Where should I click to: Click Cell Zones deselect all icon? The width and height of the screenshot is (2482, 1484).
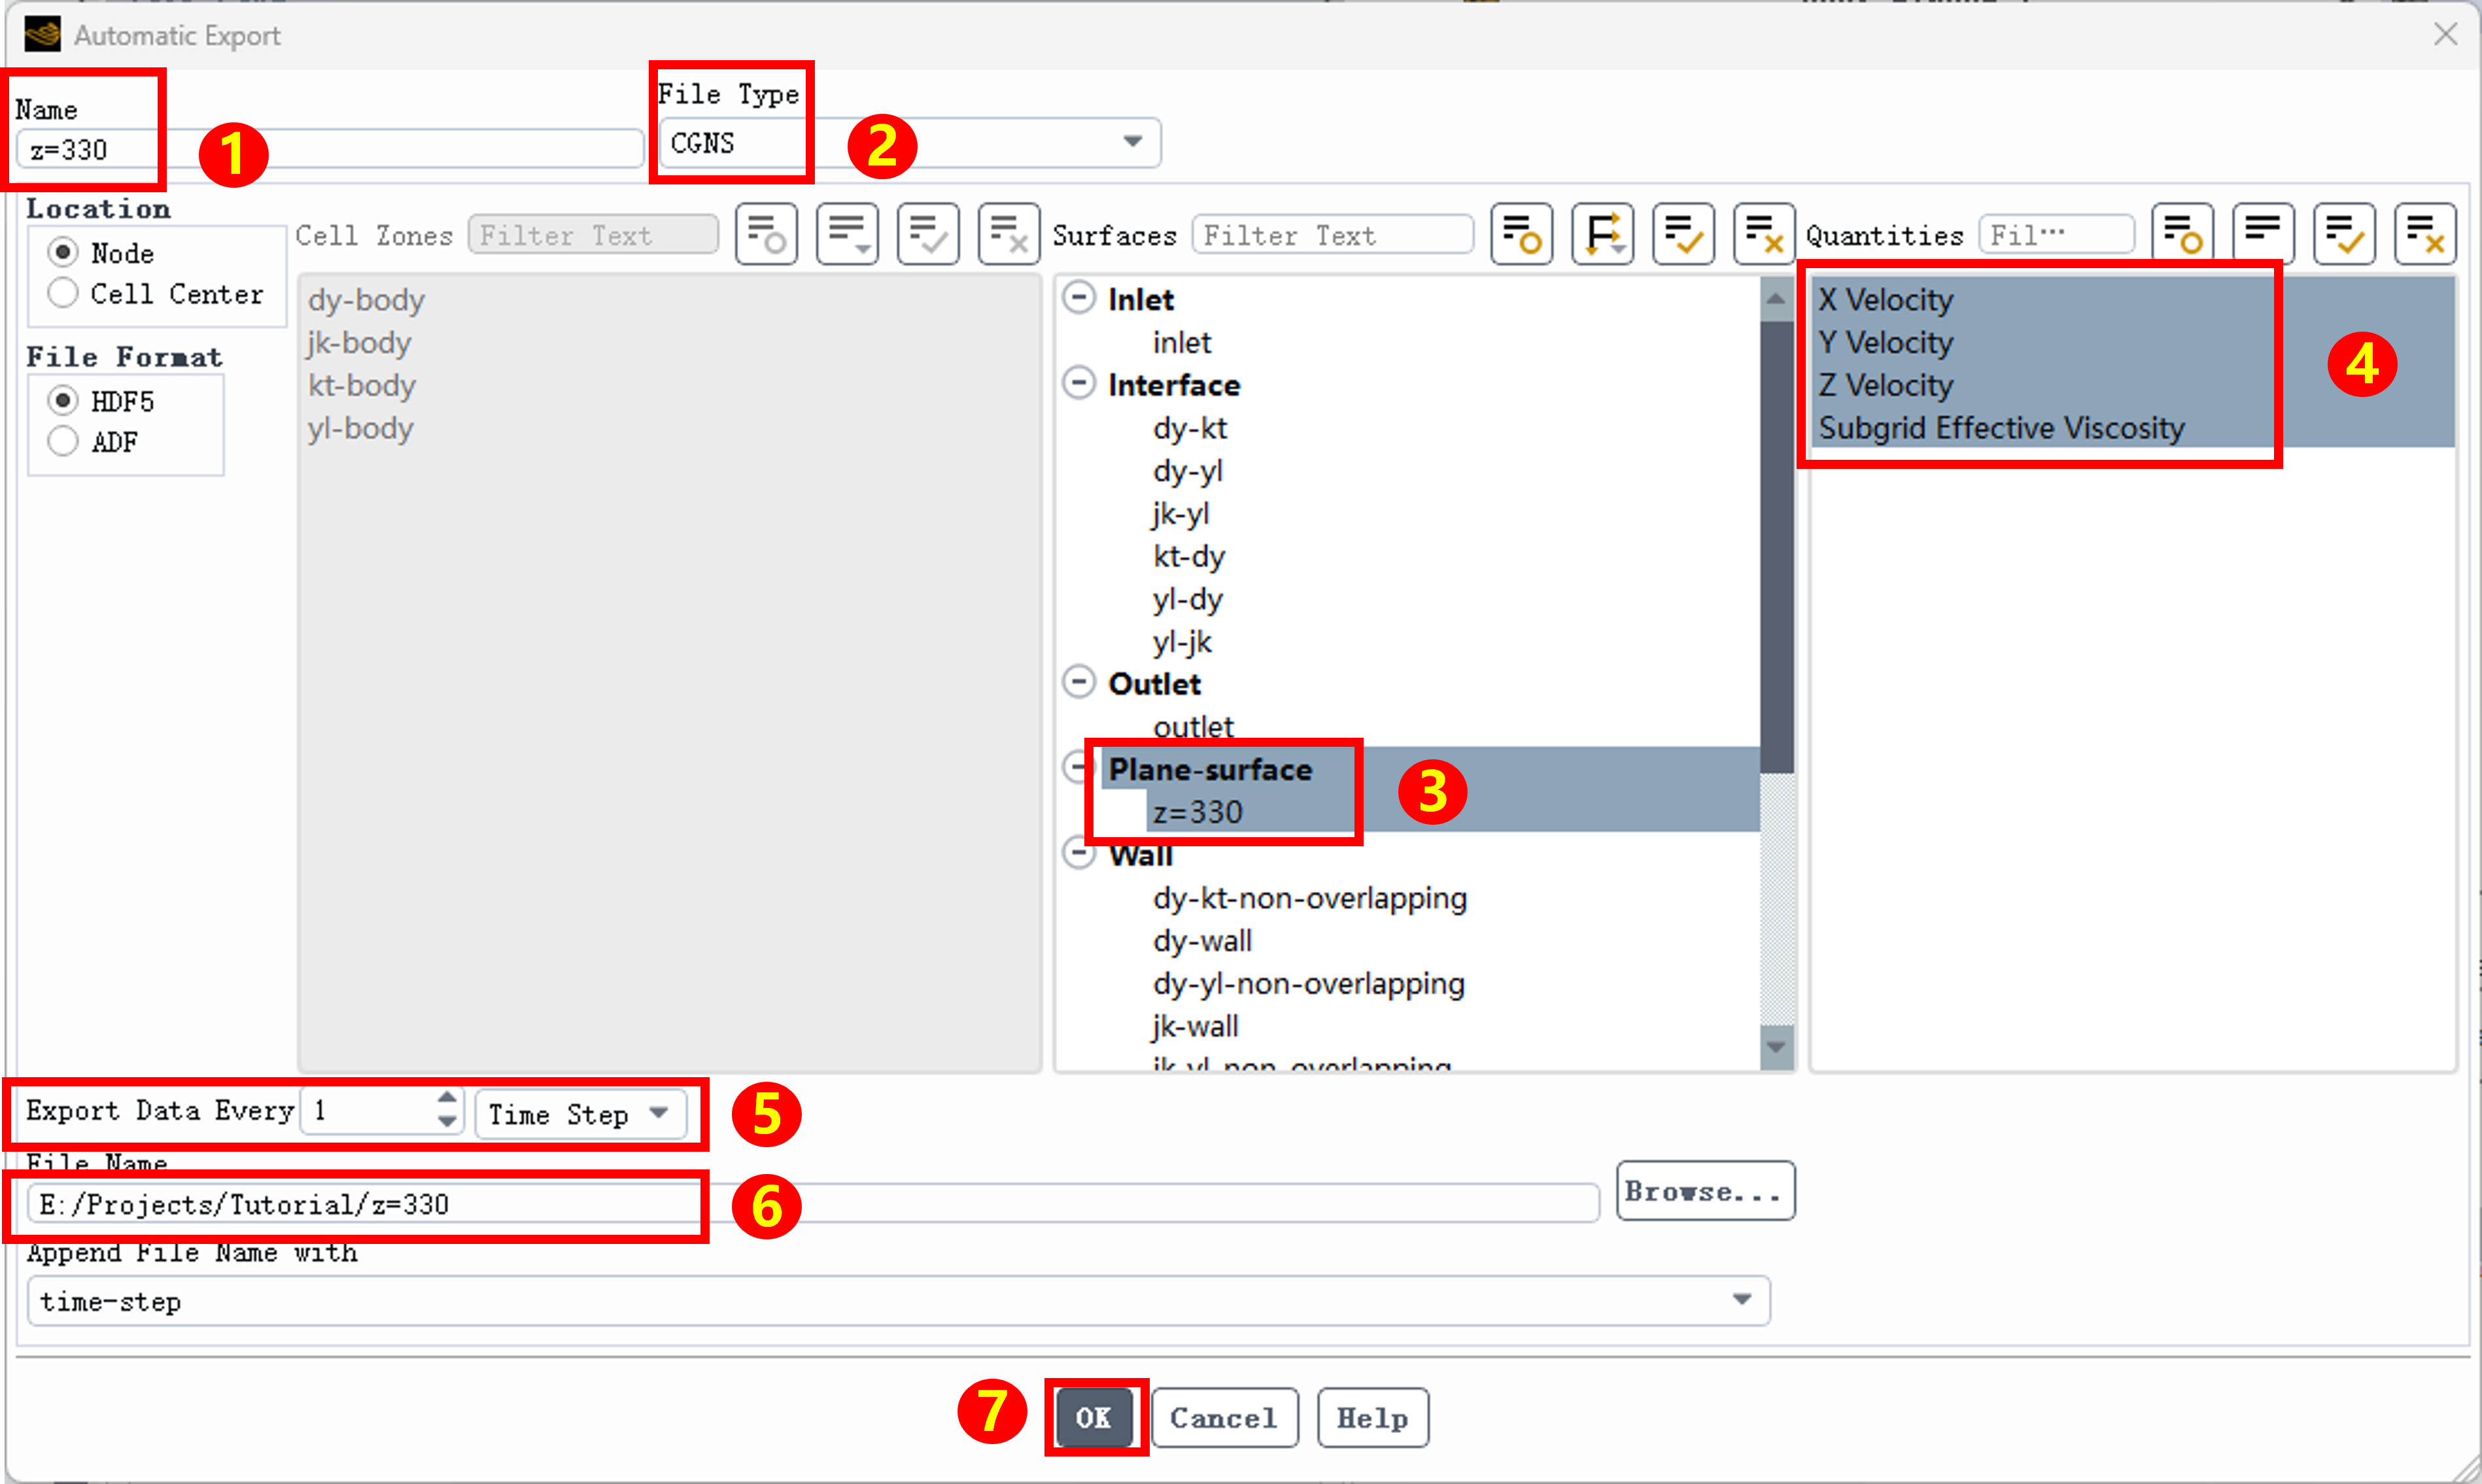coord(1008,234)
